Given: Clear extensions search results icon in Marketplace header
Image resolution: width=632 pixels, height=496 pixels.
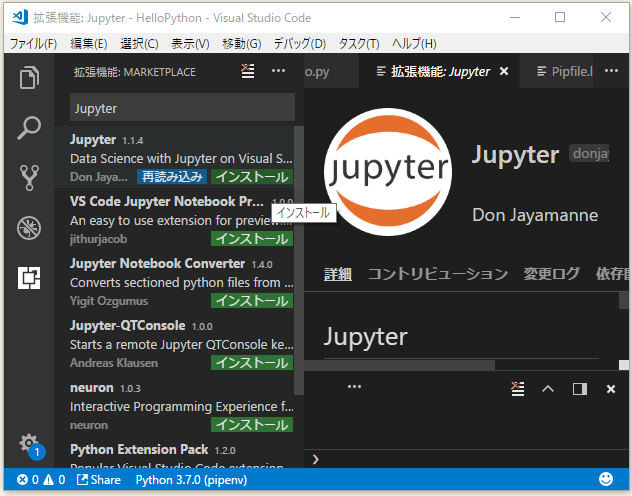Looking at the screenshot, I should pyautogui.click(x=248, y=71).
